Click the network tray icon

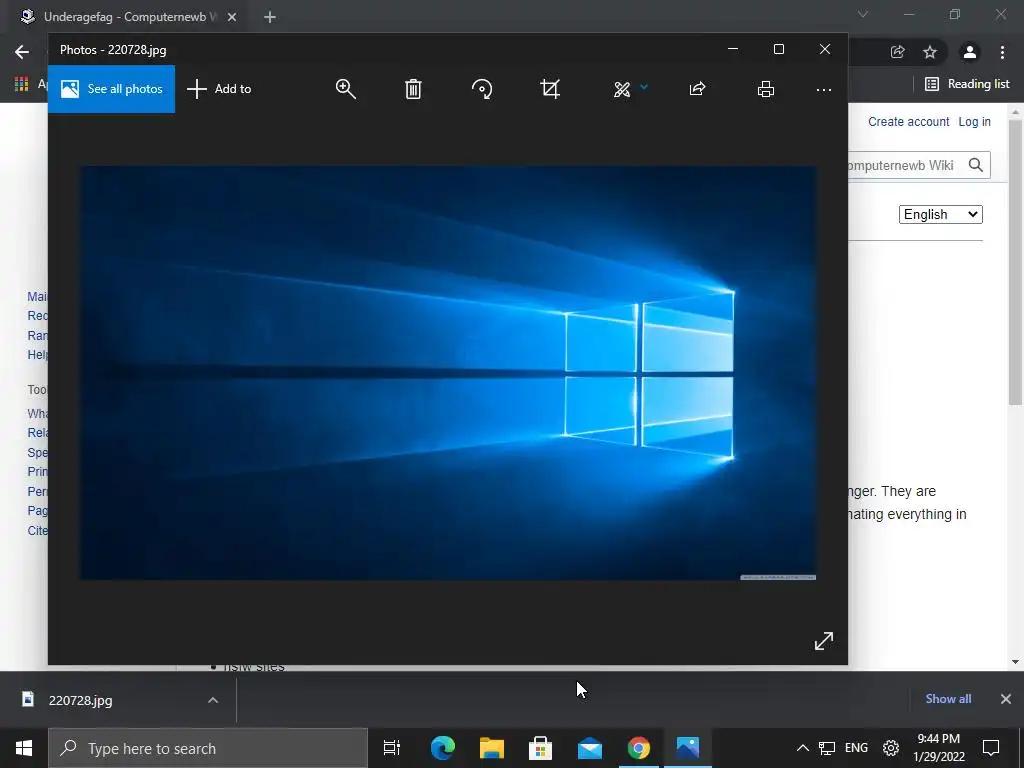click(x=827, y=748)
